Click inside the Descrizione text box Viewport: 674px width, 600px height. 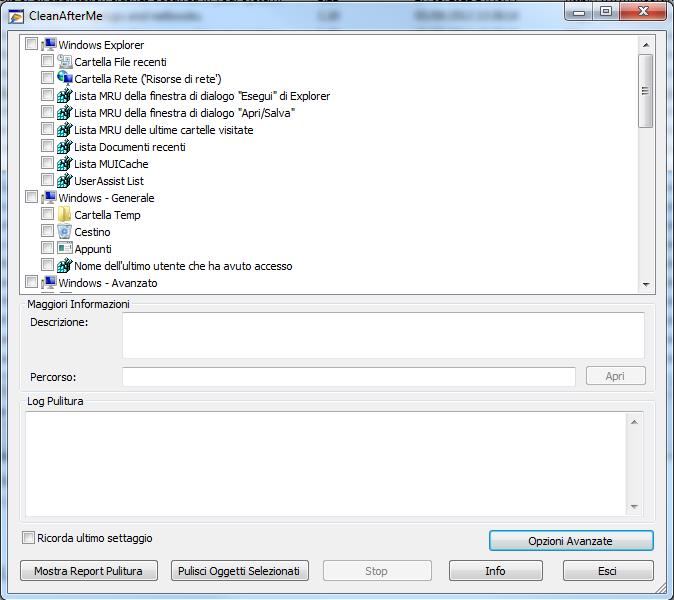(x=383, y=335)
